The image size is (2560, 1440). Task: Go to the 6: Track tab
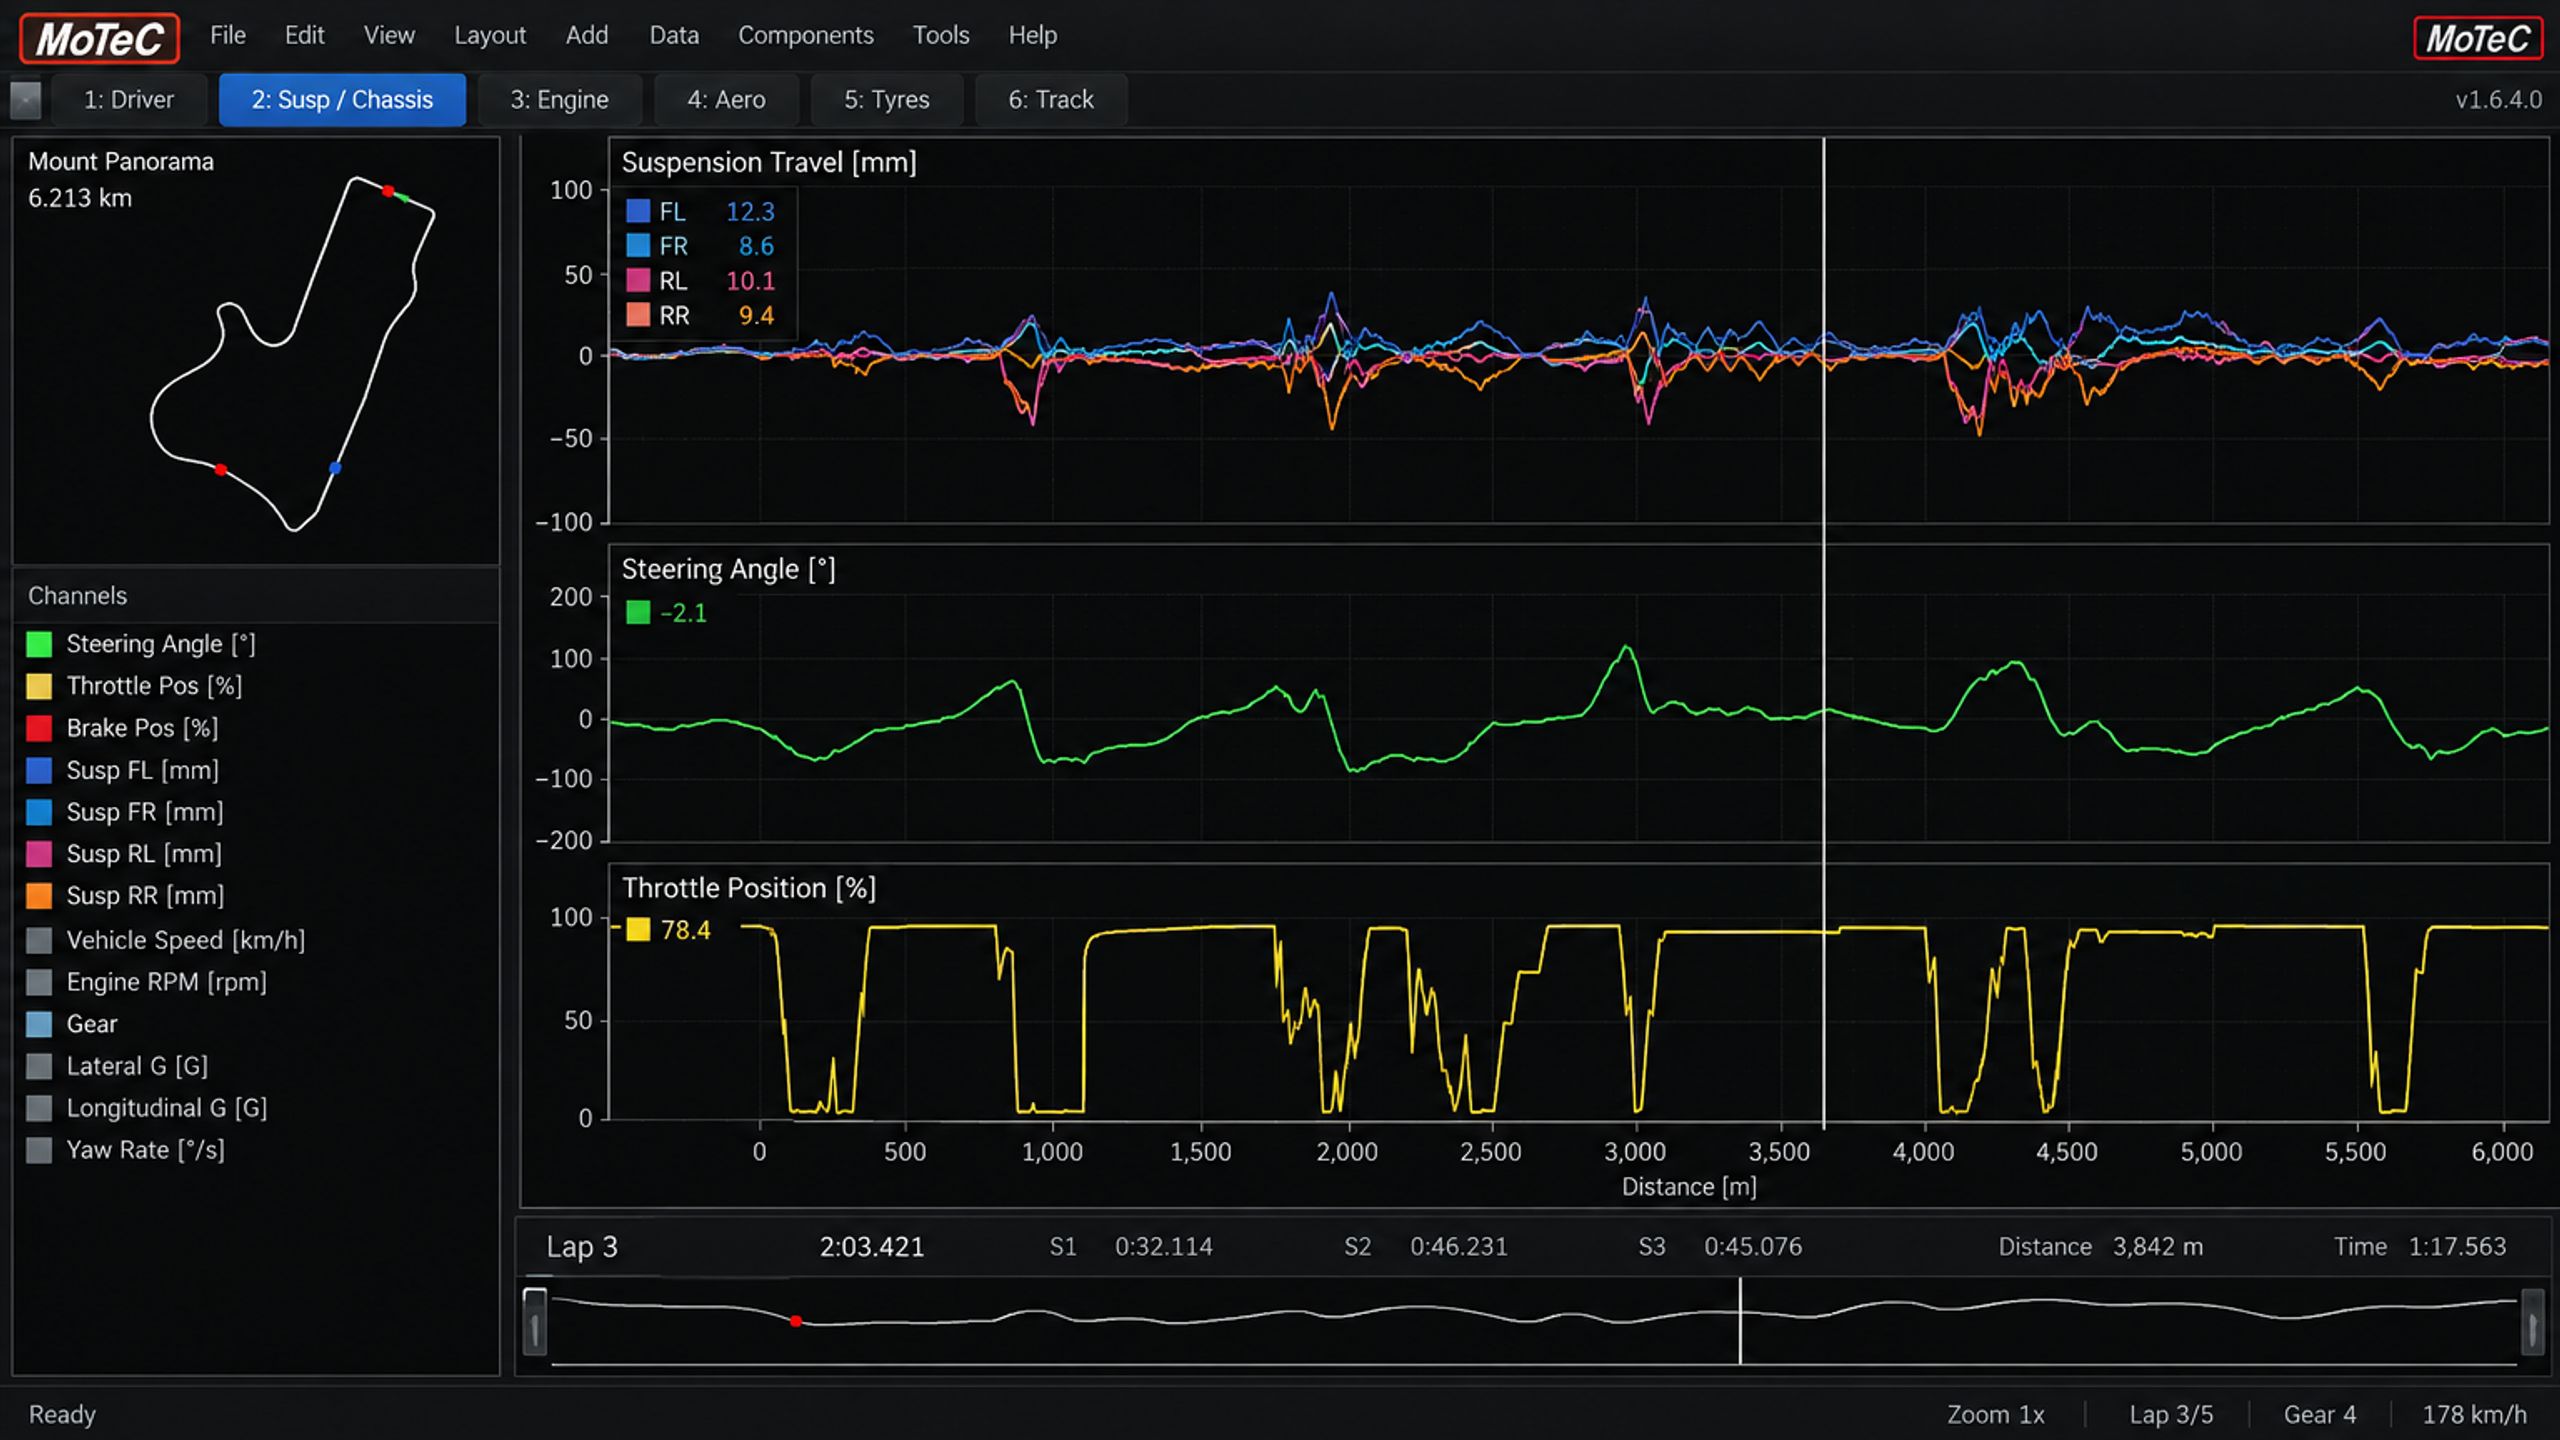tap(1050, 100)
